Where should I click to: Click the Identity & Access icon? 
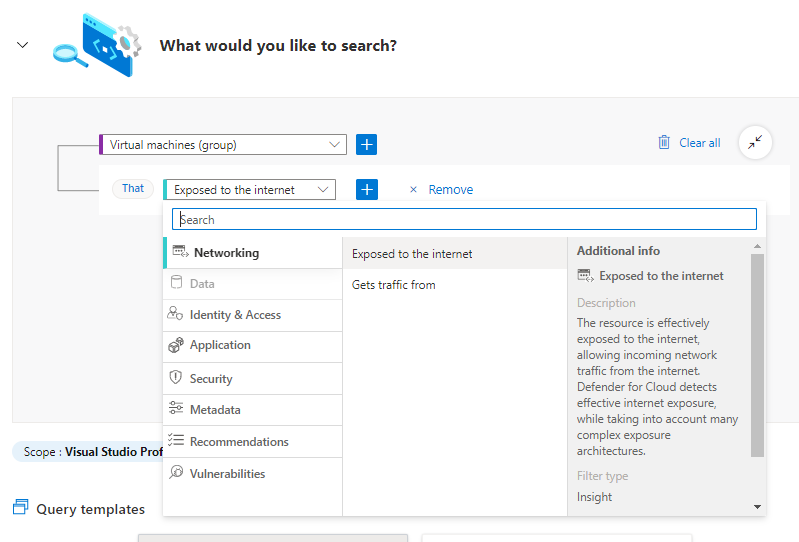[x=176, y=314]
